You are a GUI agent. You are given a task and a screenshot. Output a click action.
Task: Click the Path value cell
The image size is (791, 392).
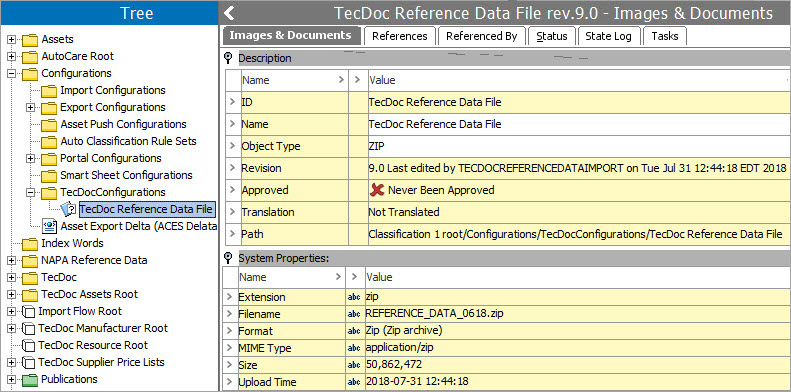579,234
